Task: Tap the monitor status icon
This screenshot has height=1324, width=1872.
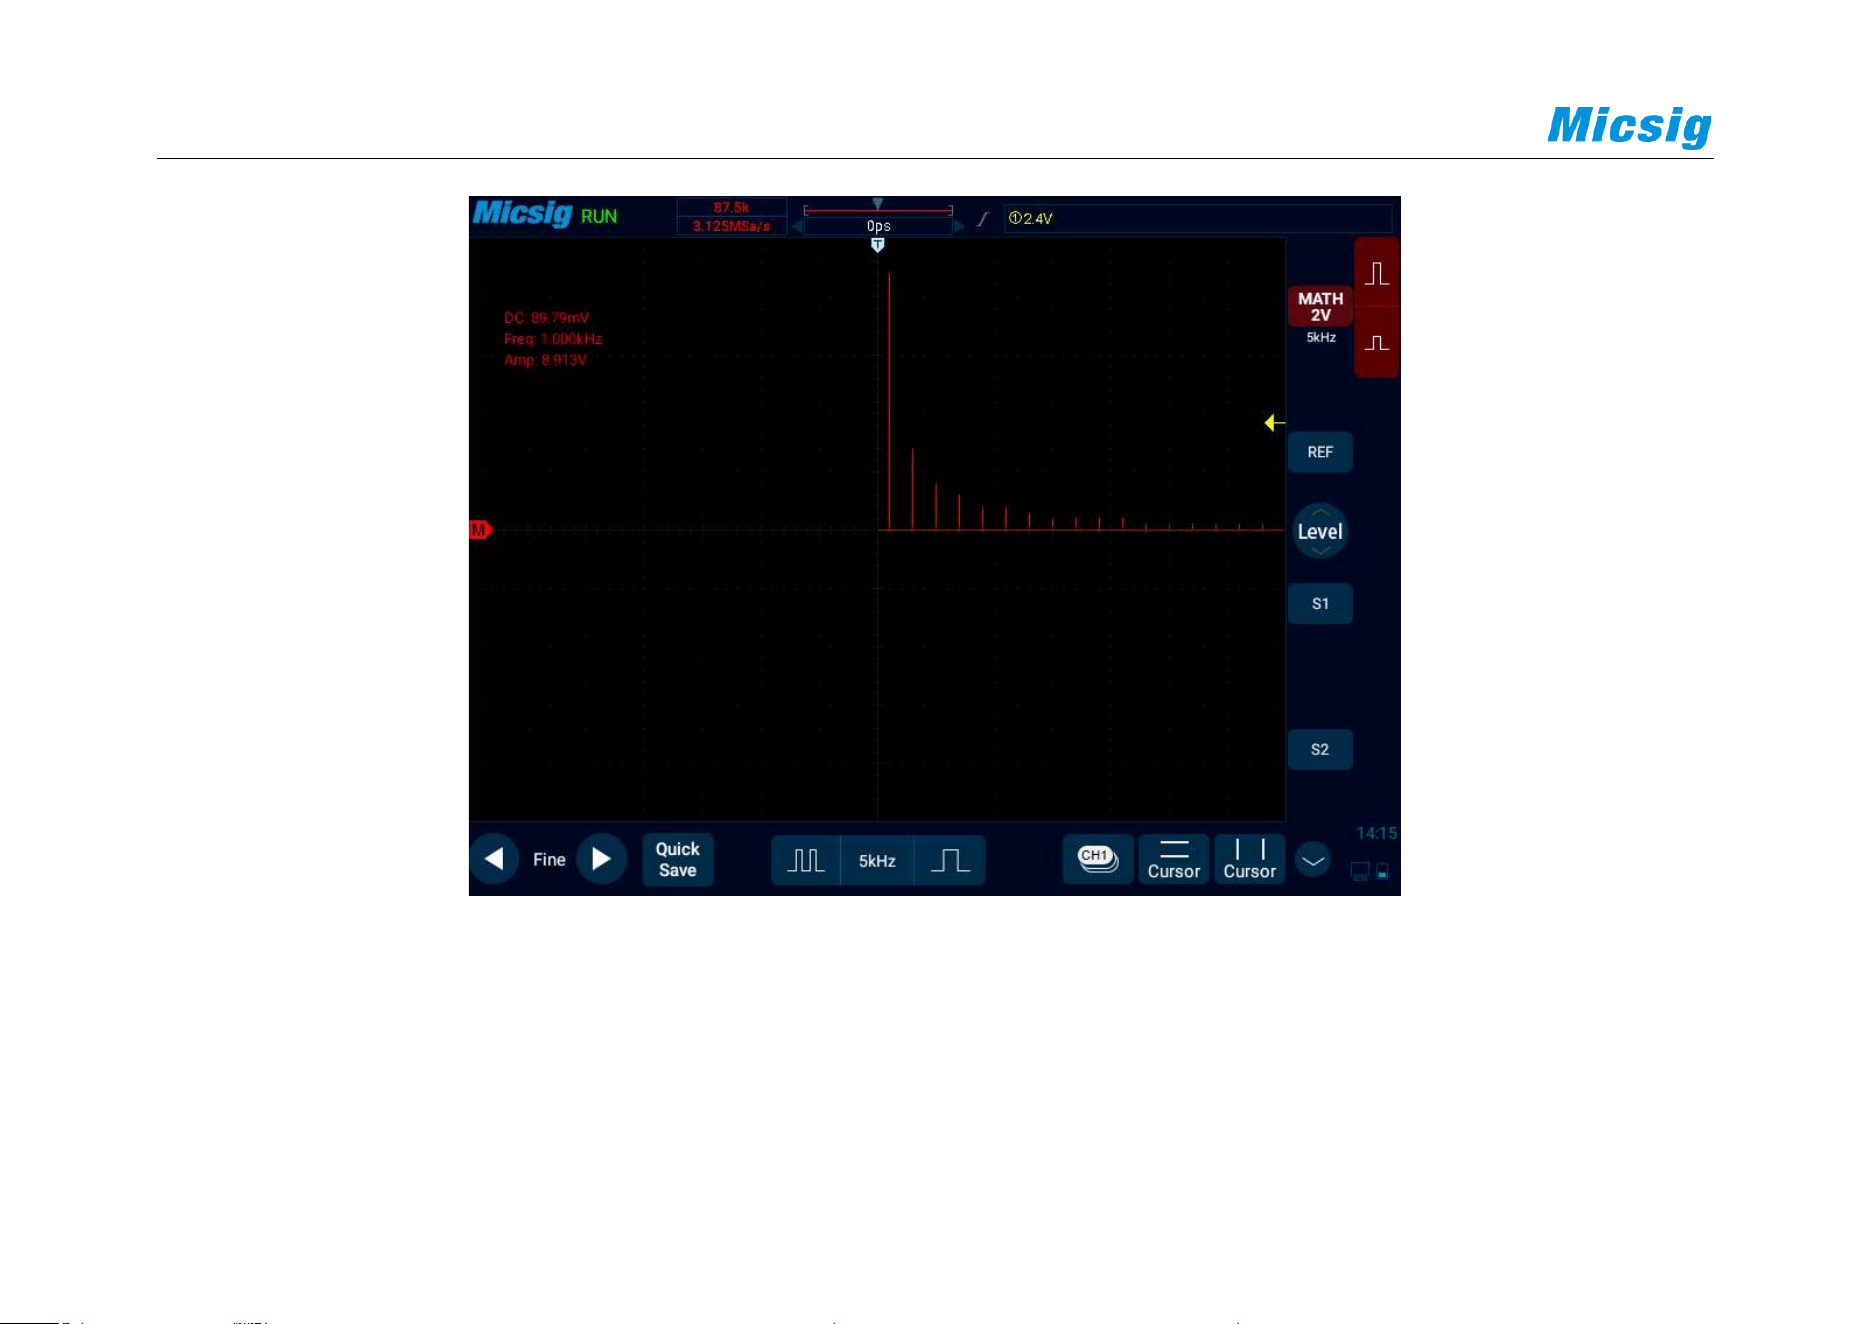Action: pos(1360,871)
